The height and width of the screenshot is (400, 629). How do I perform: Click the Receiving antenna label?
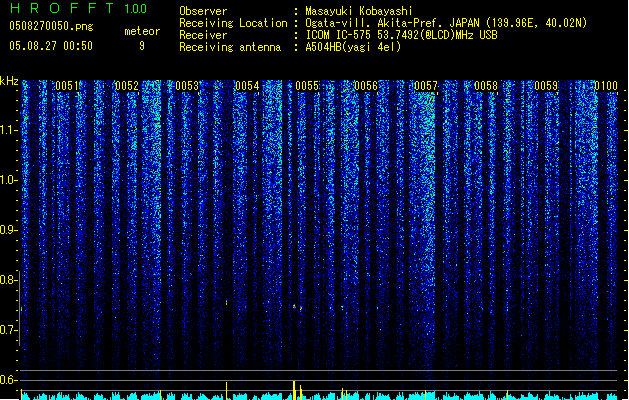click(x=230, y=47)
